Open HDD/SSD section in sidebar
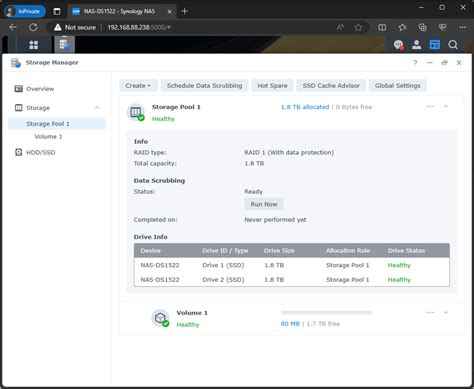 pos(41,152)
